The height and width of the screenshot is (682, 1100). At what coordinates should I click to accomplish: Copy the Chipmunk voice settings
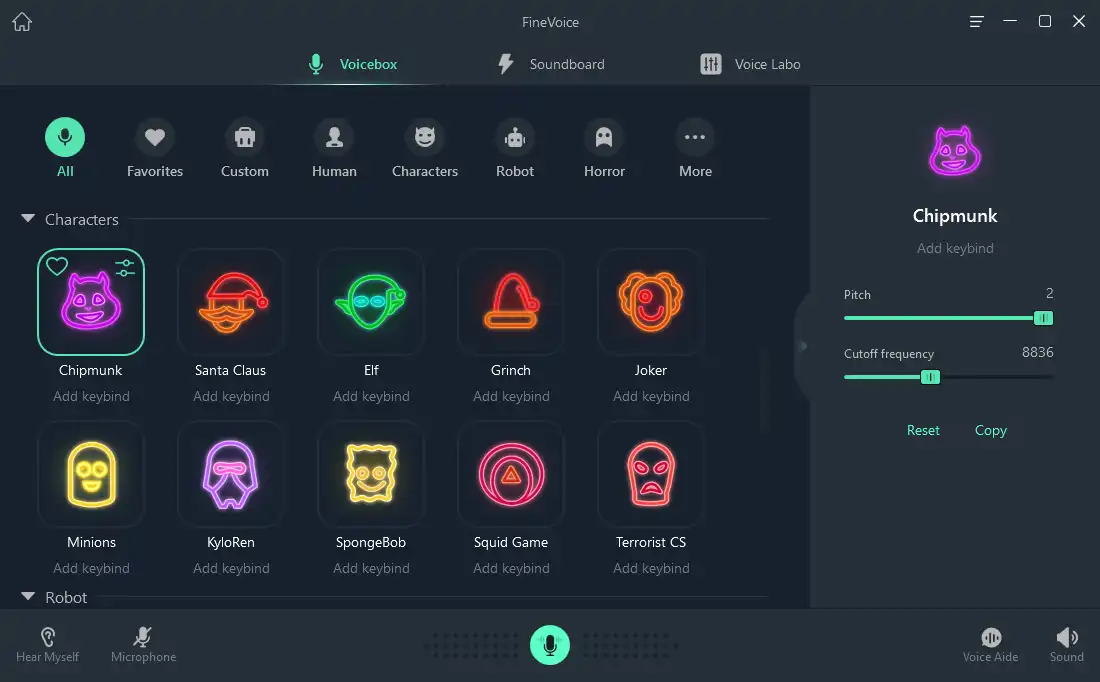pos(991,430)
